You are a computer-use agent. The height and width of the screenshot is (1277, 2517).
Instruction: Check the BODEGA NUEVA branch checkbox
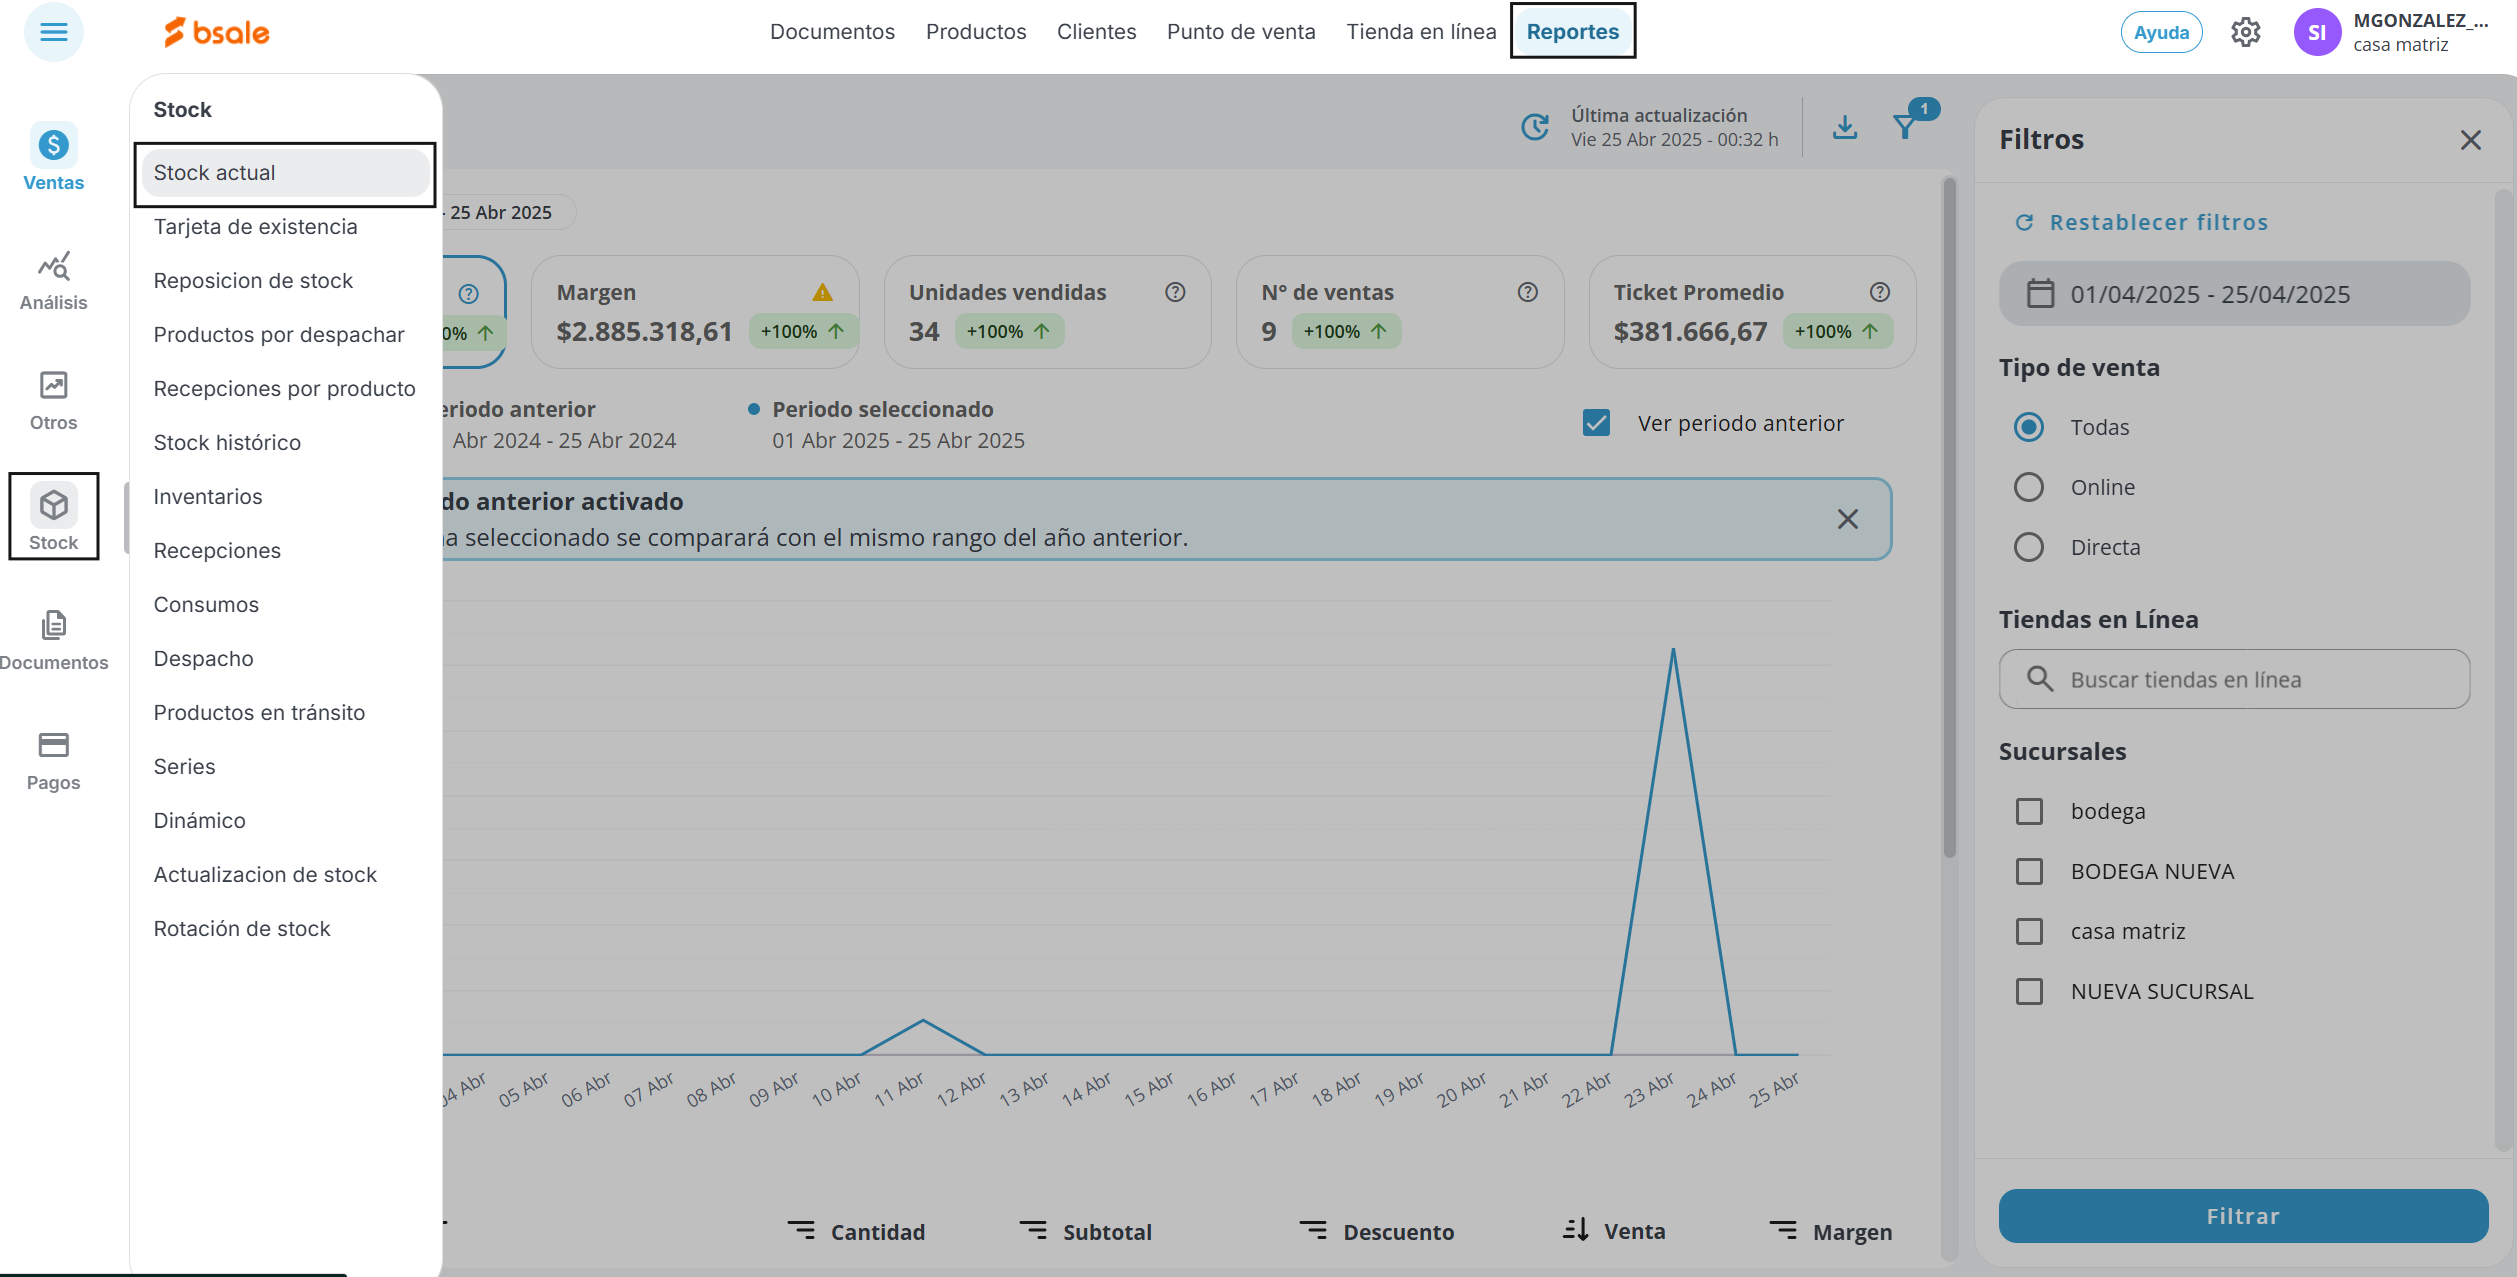point(2029,871)
